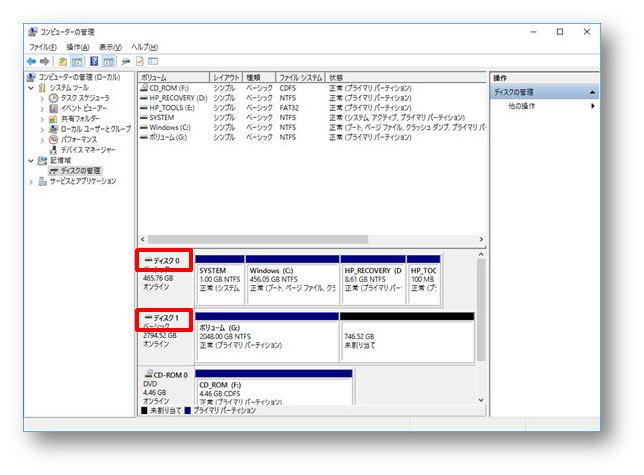Select CD_ROM (F:) volume row

312,88
